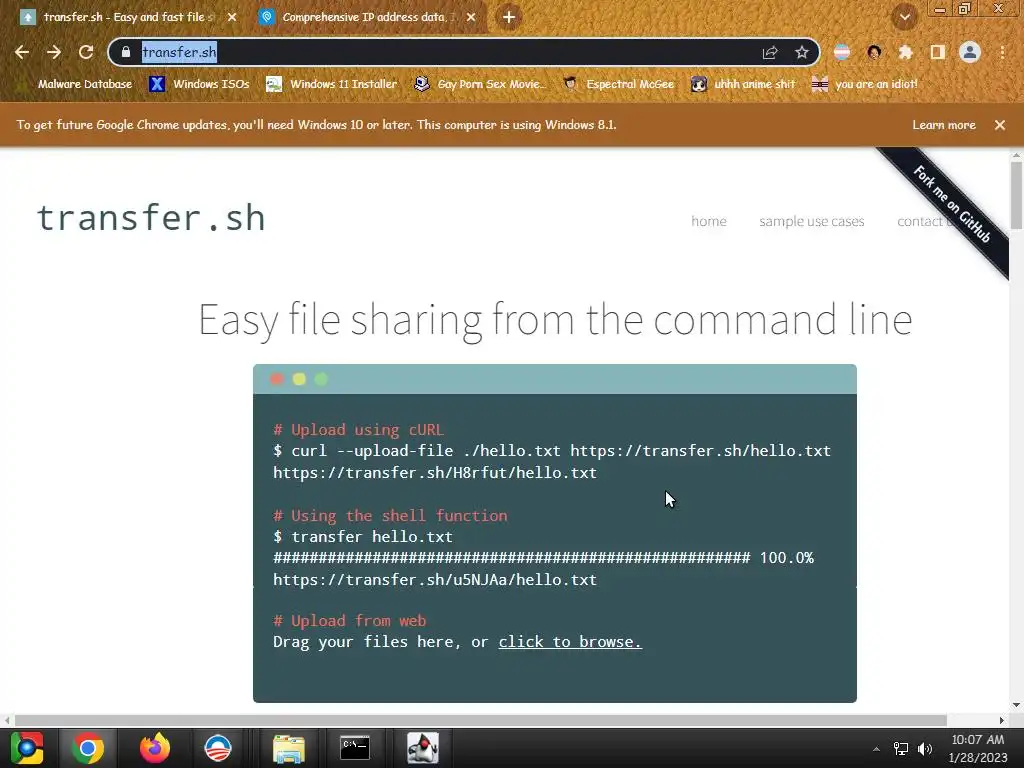The image size is (1024, 768).
Task: Open the network tray icon
Action: 901,749
